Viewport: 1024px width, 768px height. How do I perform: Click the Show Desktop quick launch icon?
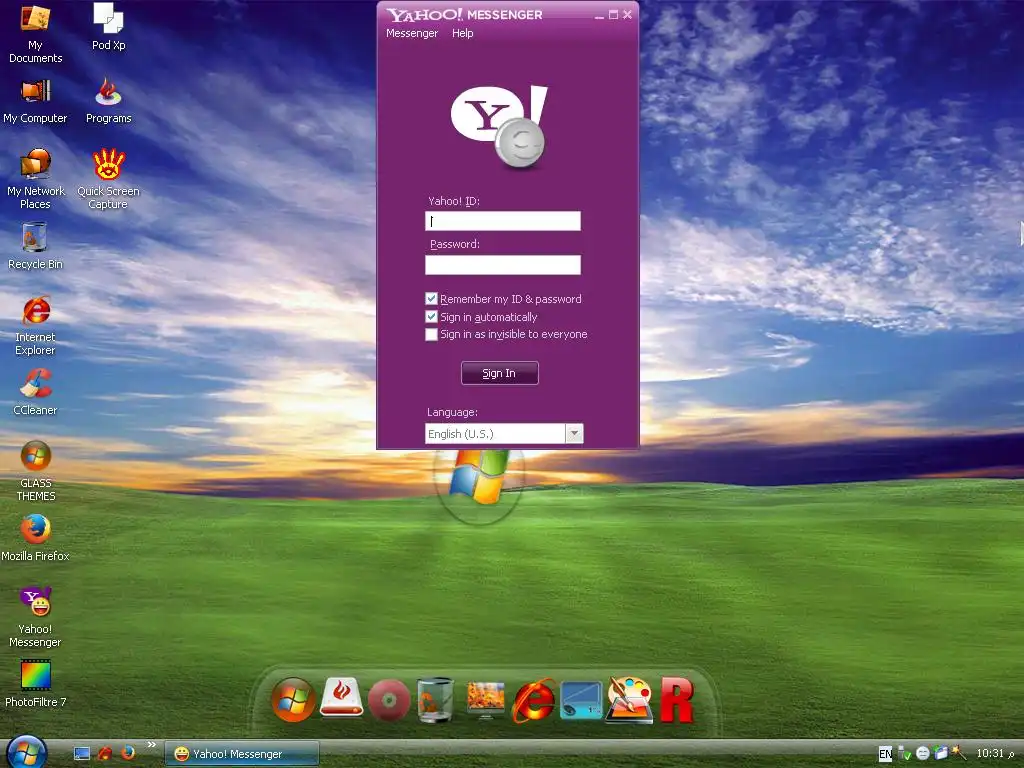(x=82, y=754)
